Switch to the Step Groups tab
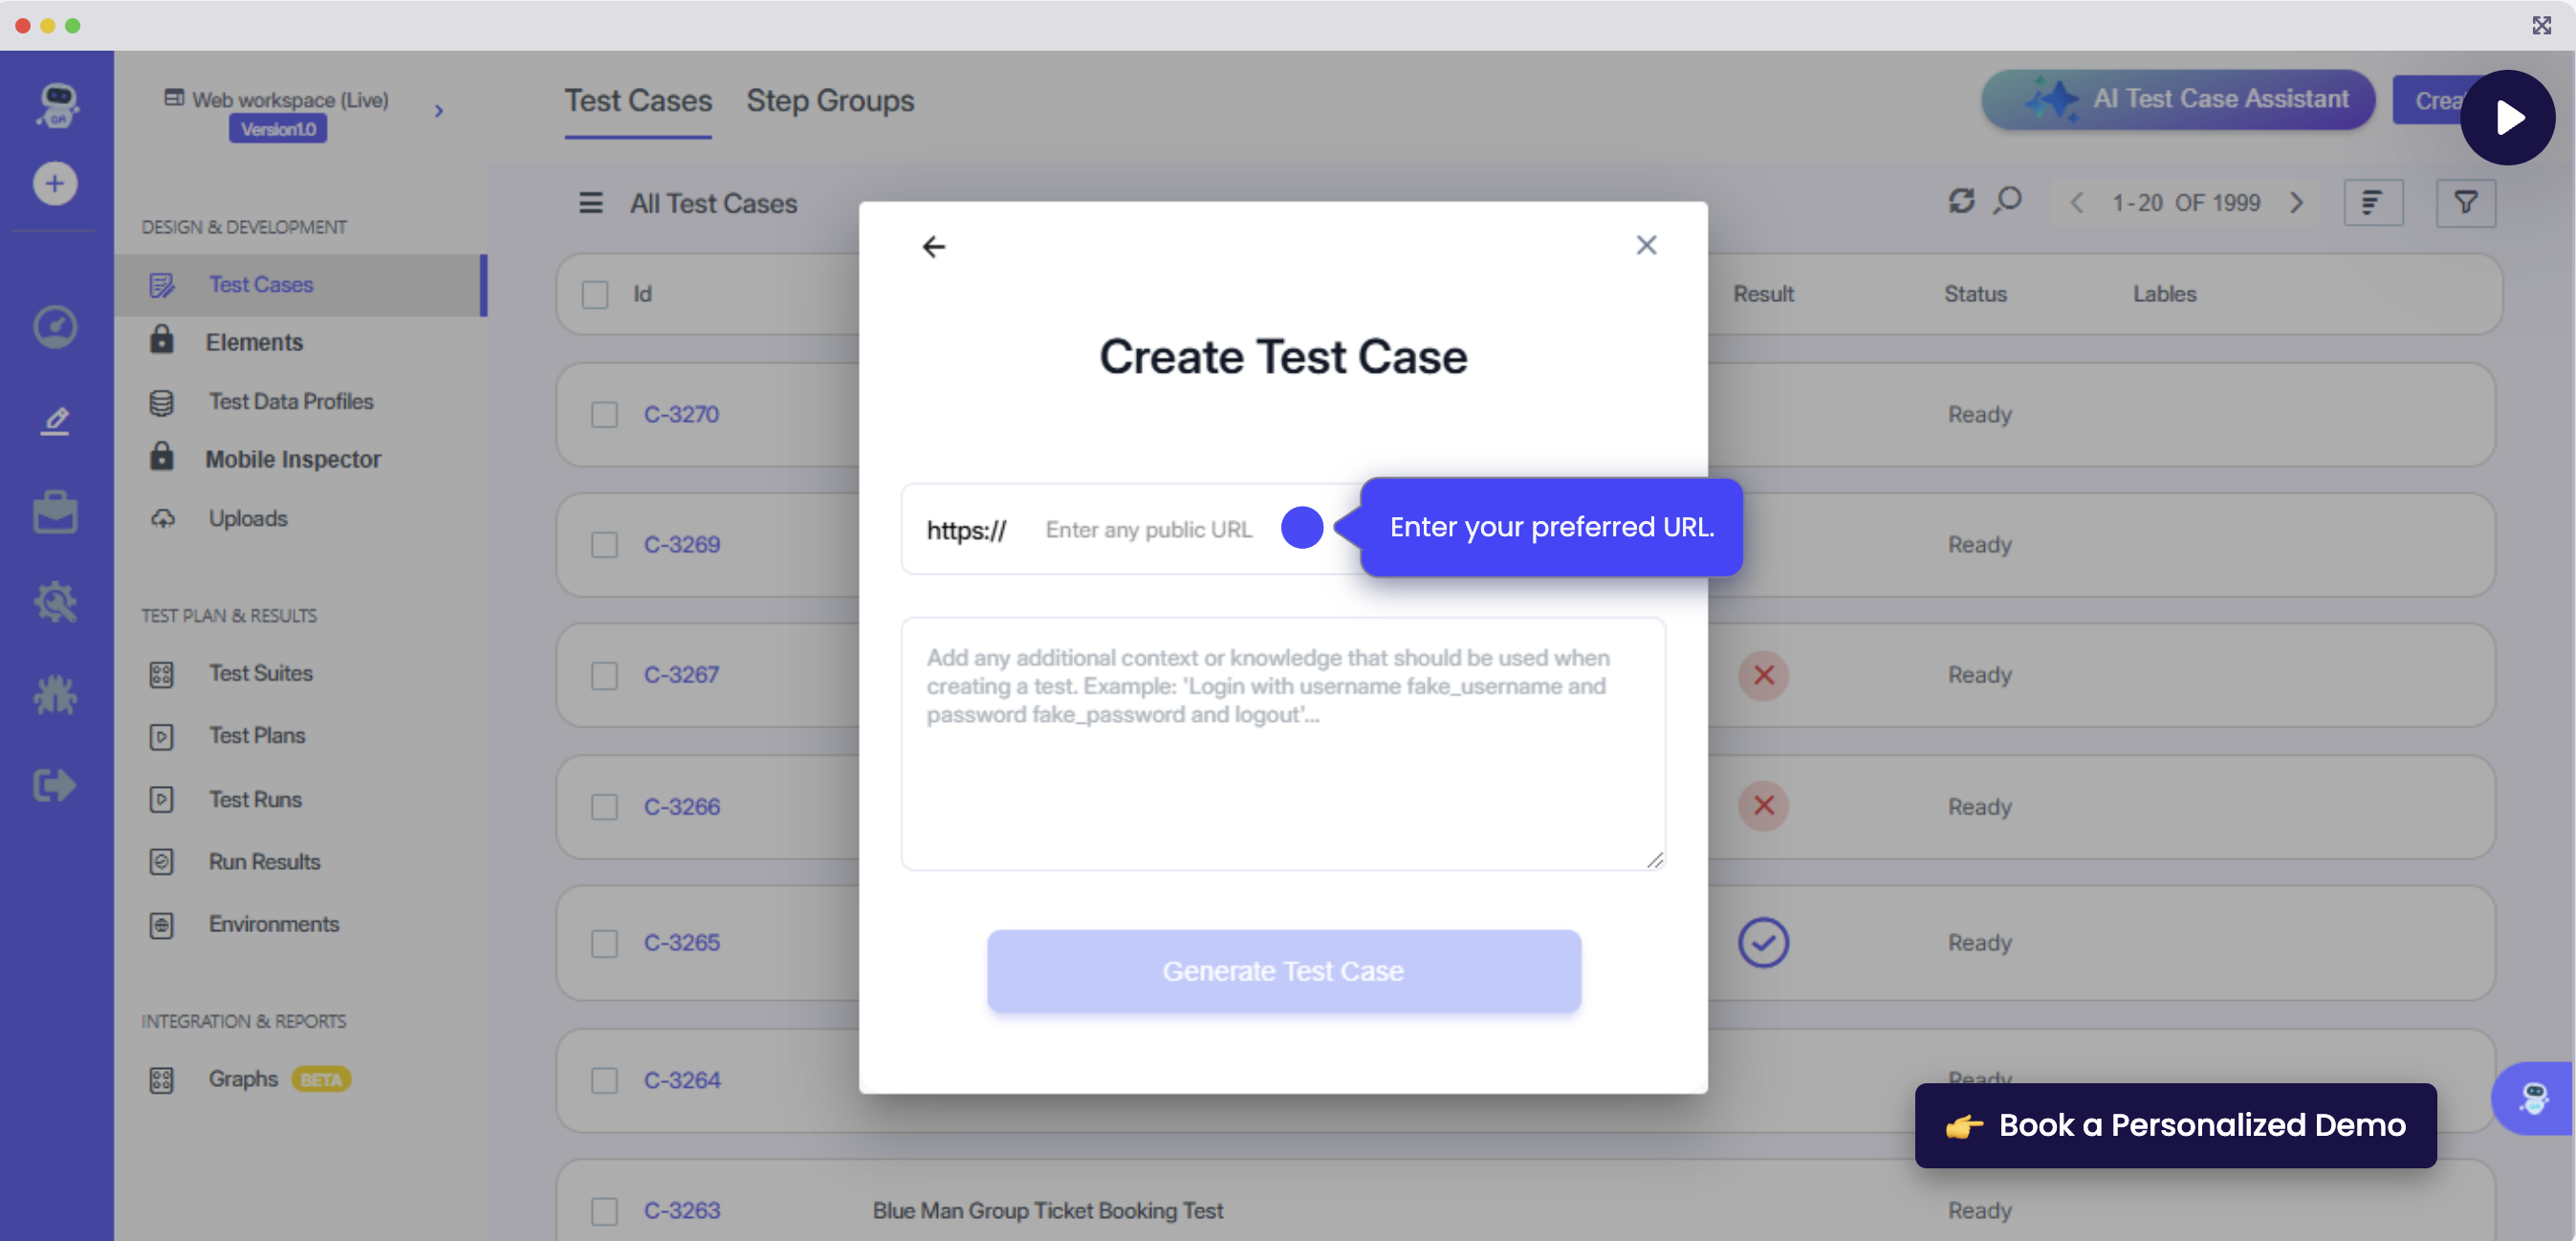This screenshot has width=2576, height=1241. (829, 100)
